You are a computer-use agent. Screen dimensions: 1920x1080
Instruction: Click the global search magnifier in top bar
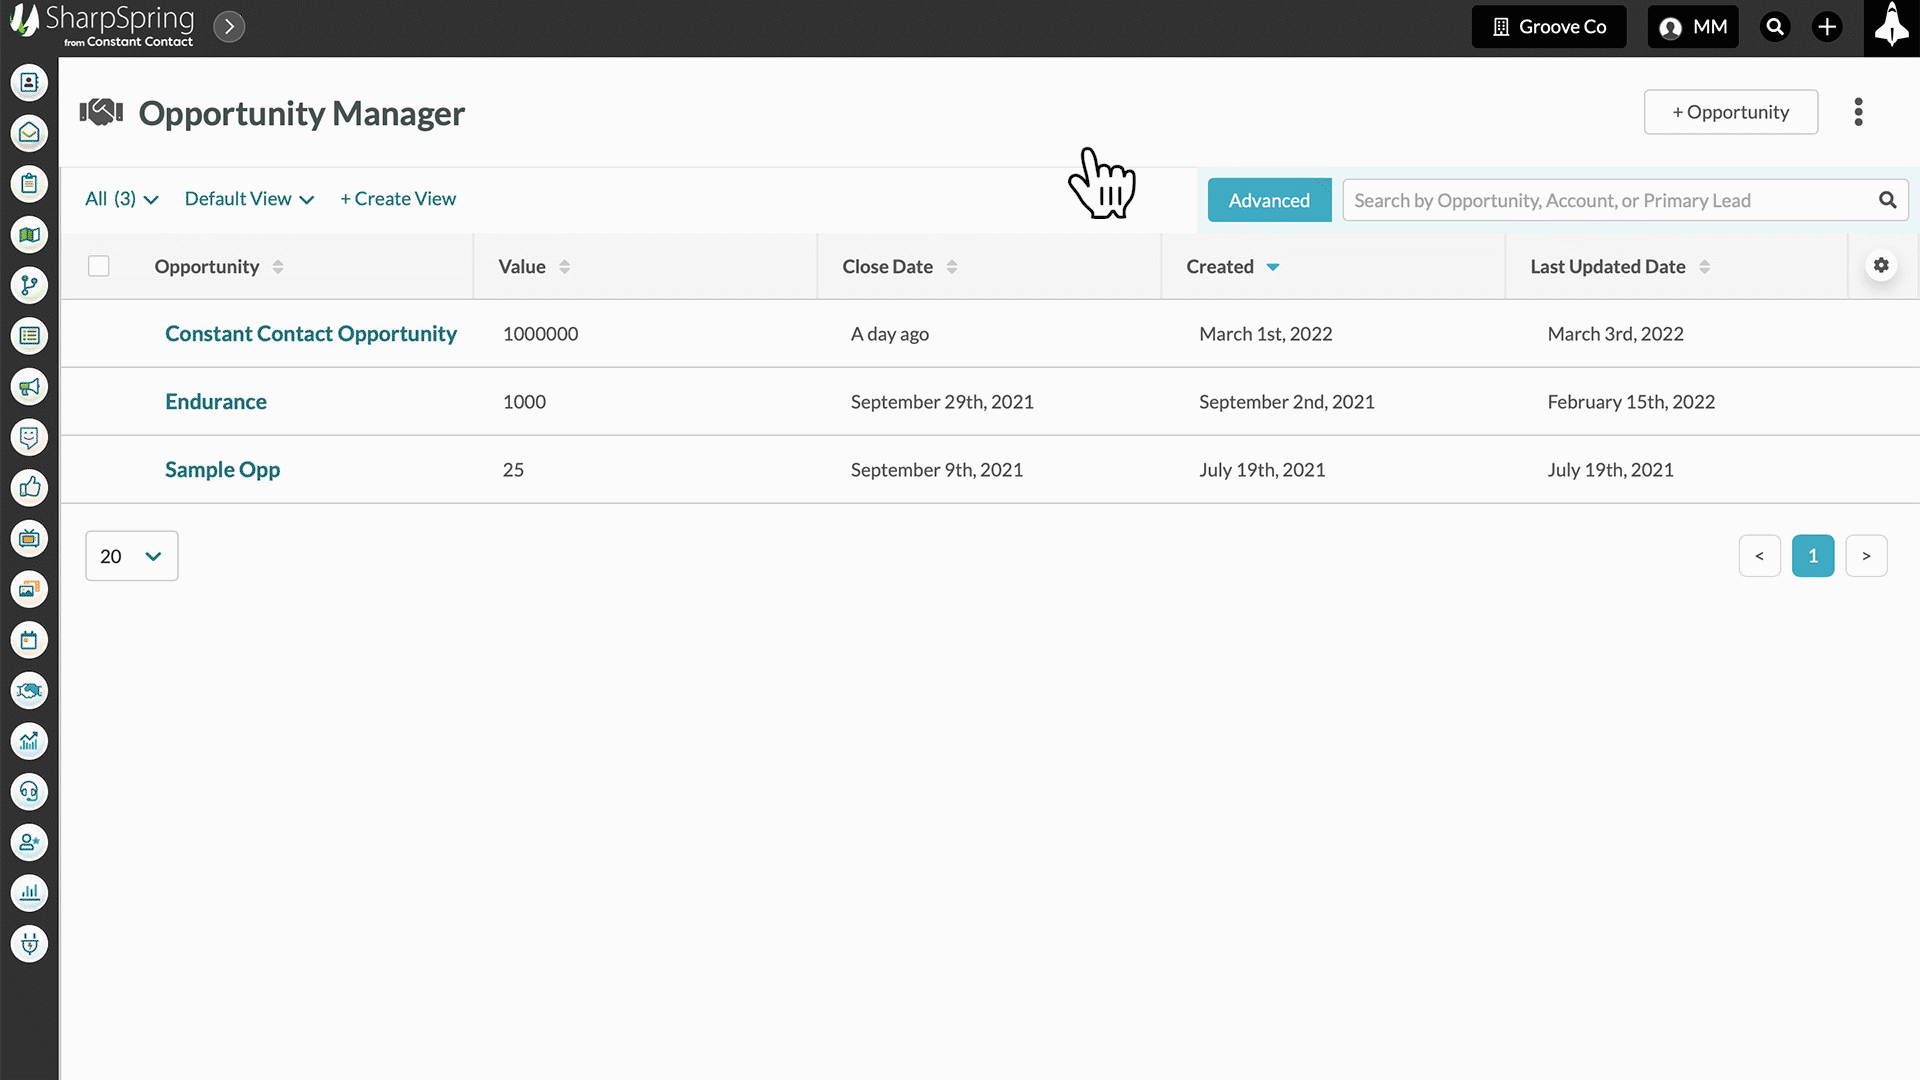point(1775,27)
